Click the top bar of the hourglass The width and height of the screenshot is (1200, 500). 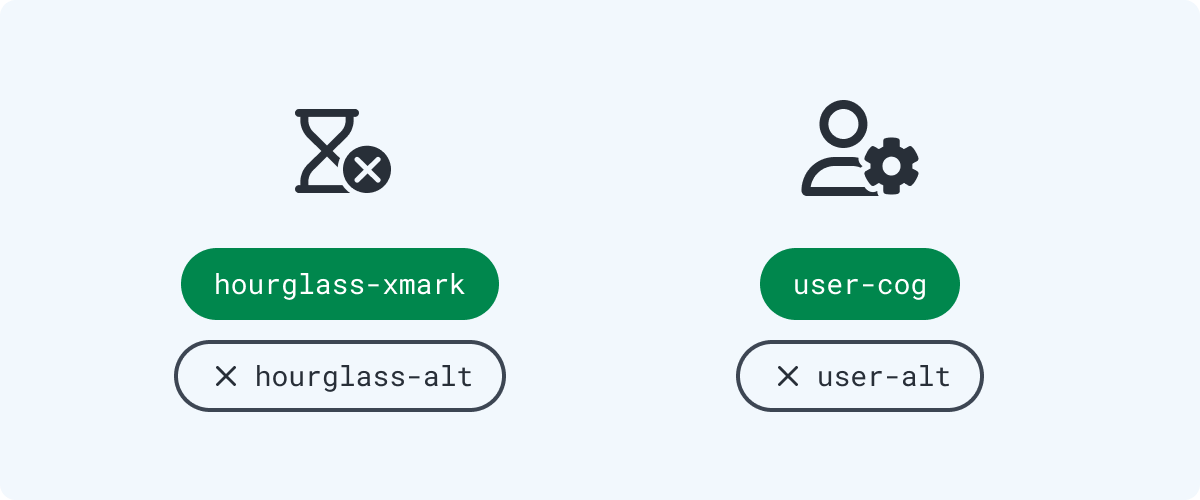pos(326,113)
